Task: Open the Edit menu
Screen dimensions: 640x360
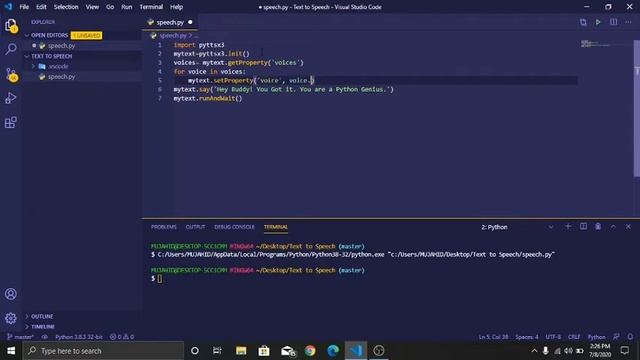Action: (41, 7)
